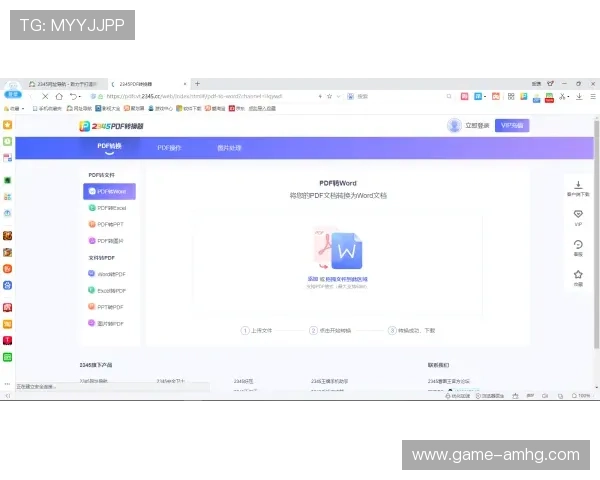Click the user avatar icon in header

point(454,126)
